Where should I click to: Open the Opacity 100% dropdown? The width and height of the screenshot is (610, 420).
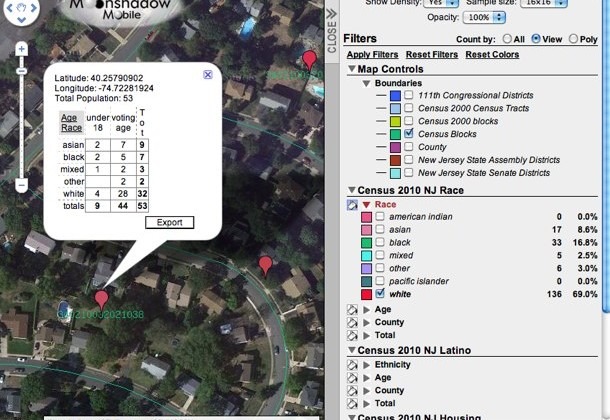[484, 18]
